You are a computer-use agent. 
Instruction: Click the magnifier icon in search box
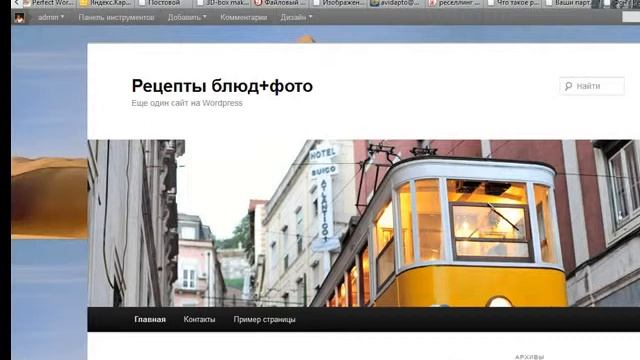point(568,86)
